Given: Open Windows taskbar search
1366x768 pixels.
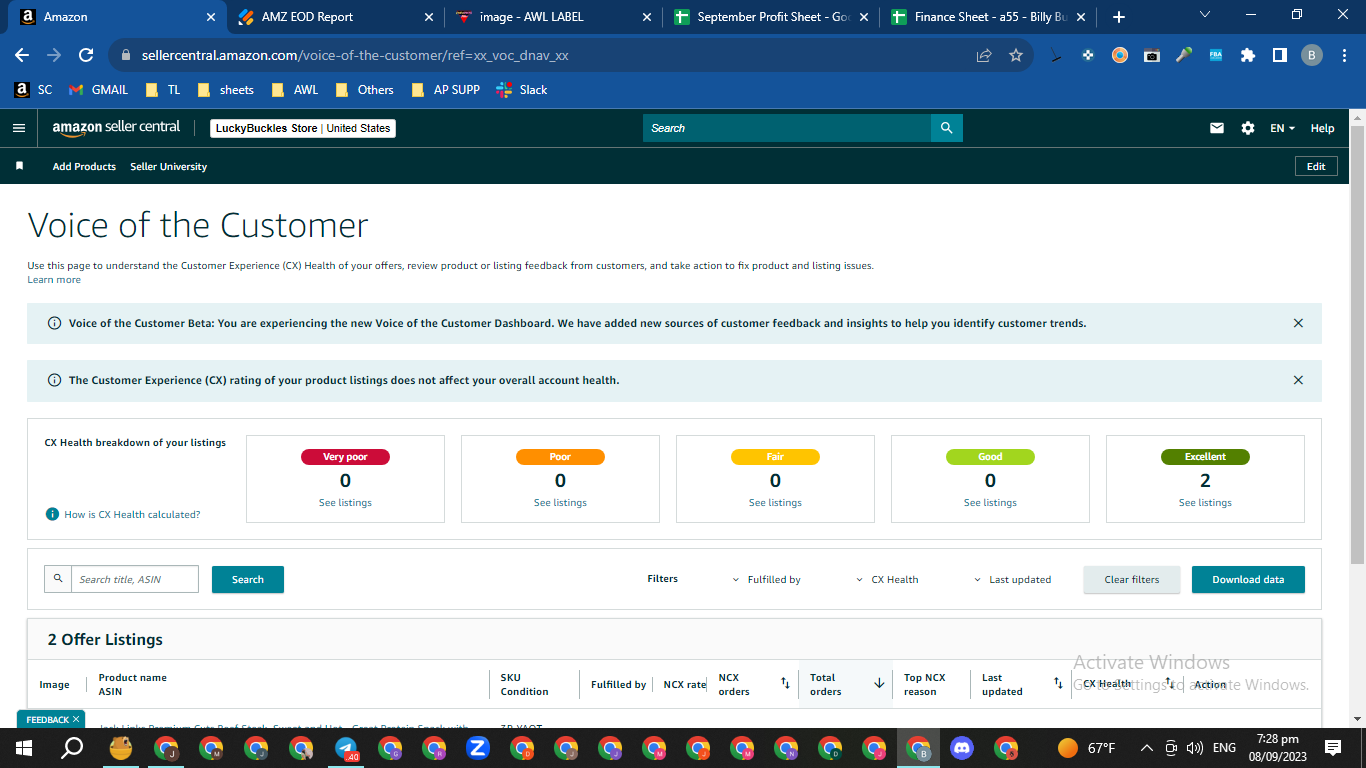Looking at the screenshot, I should (x=72, y=747).
